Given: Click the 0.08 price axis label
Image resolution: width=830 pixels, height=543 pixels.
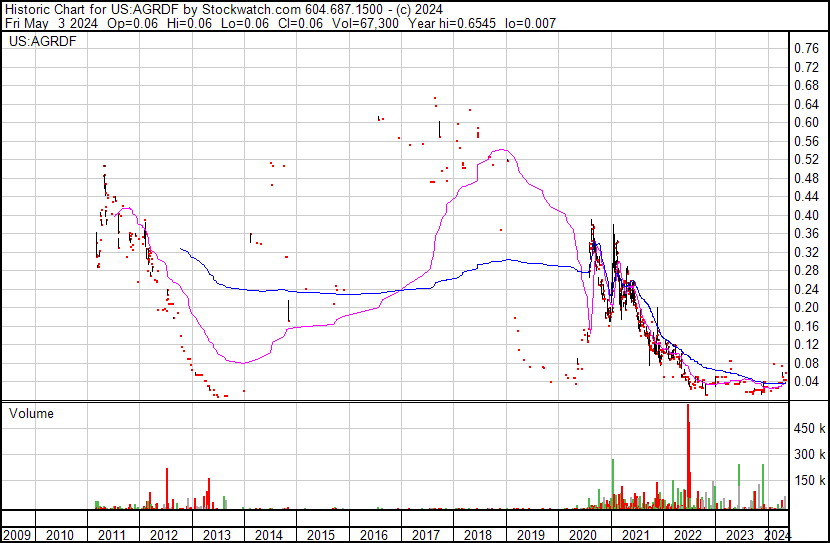Looking at the screenshot, I should pos(806,364).
